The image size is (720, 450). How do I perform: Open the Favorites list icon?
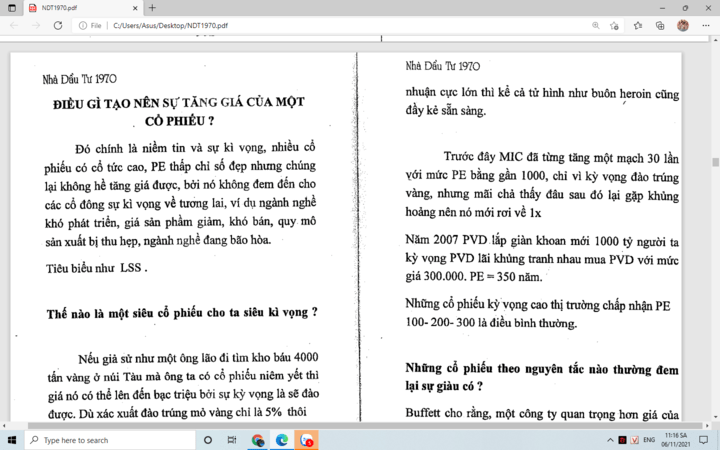click(x=638, y=25)
